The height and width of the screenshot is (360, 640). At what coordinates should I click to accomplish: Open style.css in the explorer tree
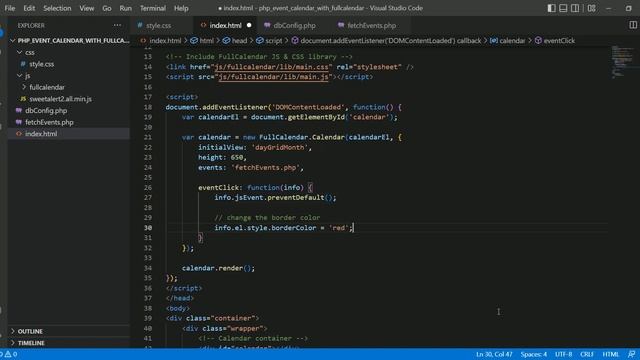point(69,64)
